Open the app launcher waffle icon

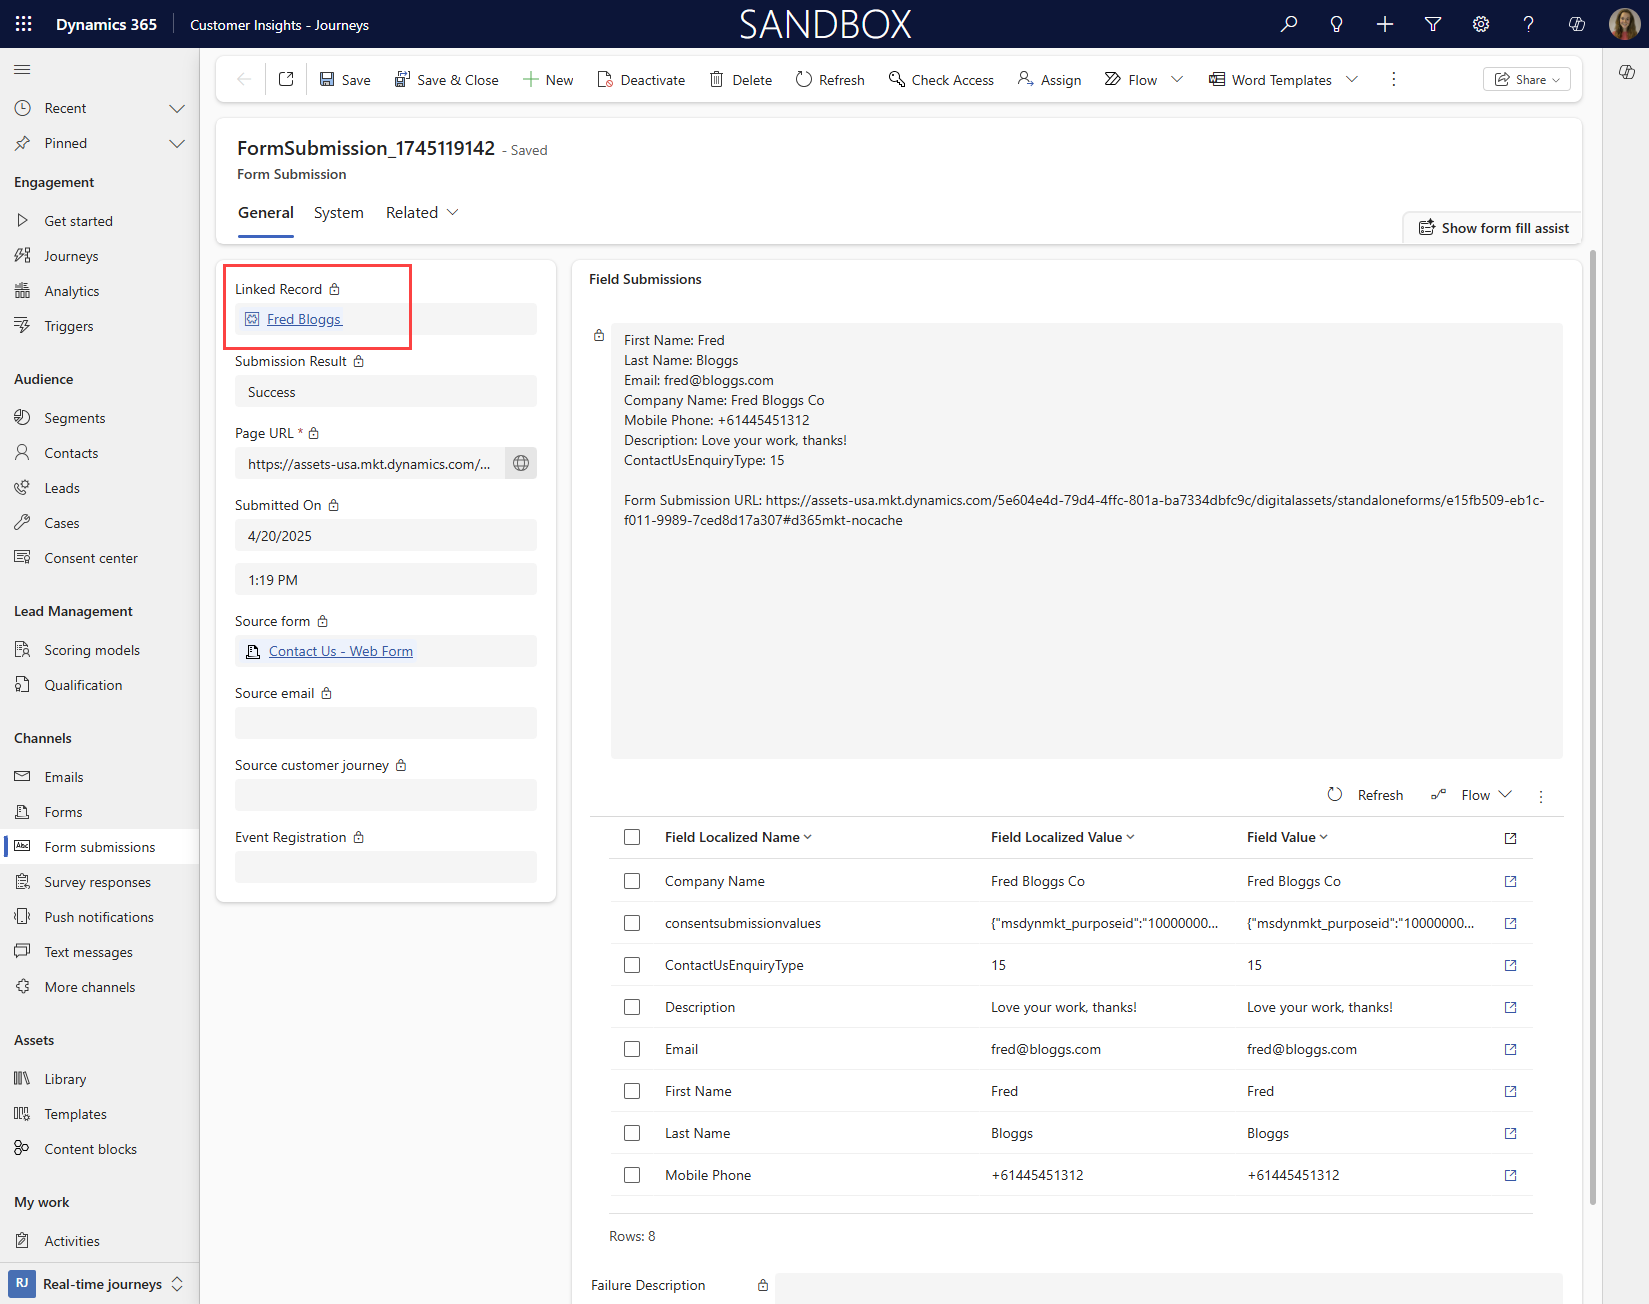[x=23, y=24]
